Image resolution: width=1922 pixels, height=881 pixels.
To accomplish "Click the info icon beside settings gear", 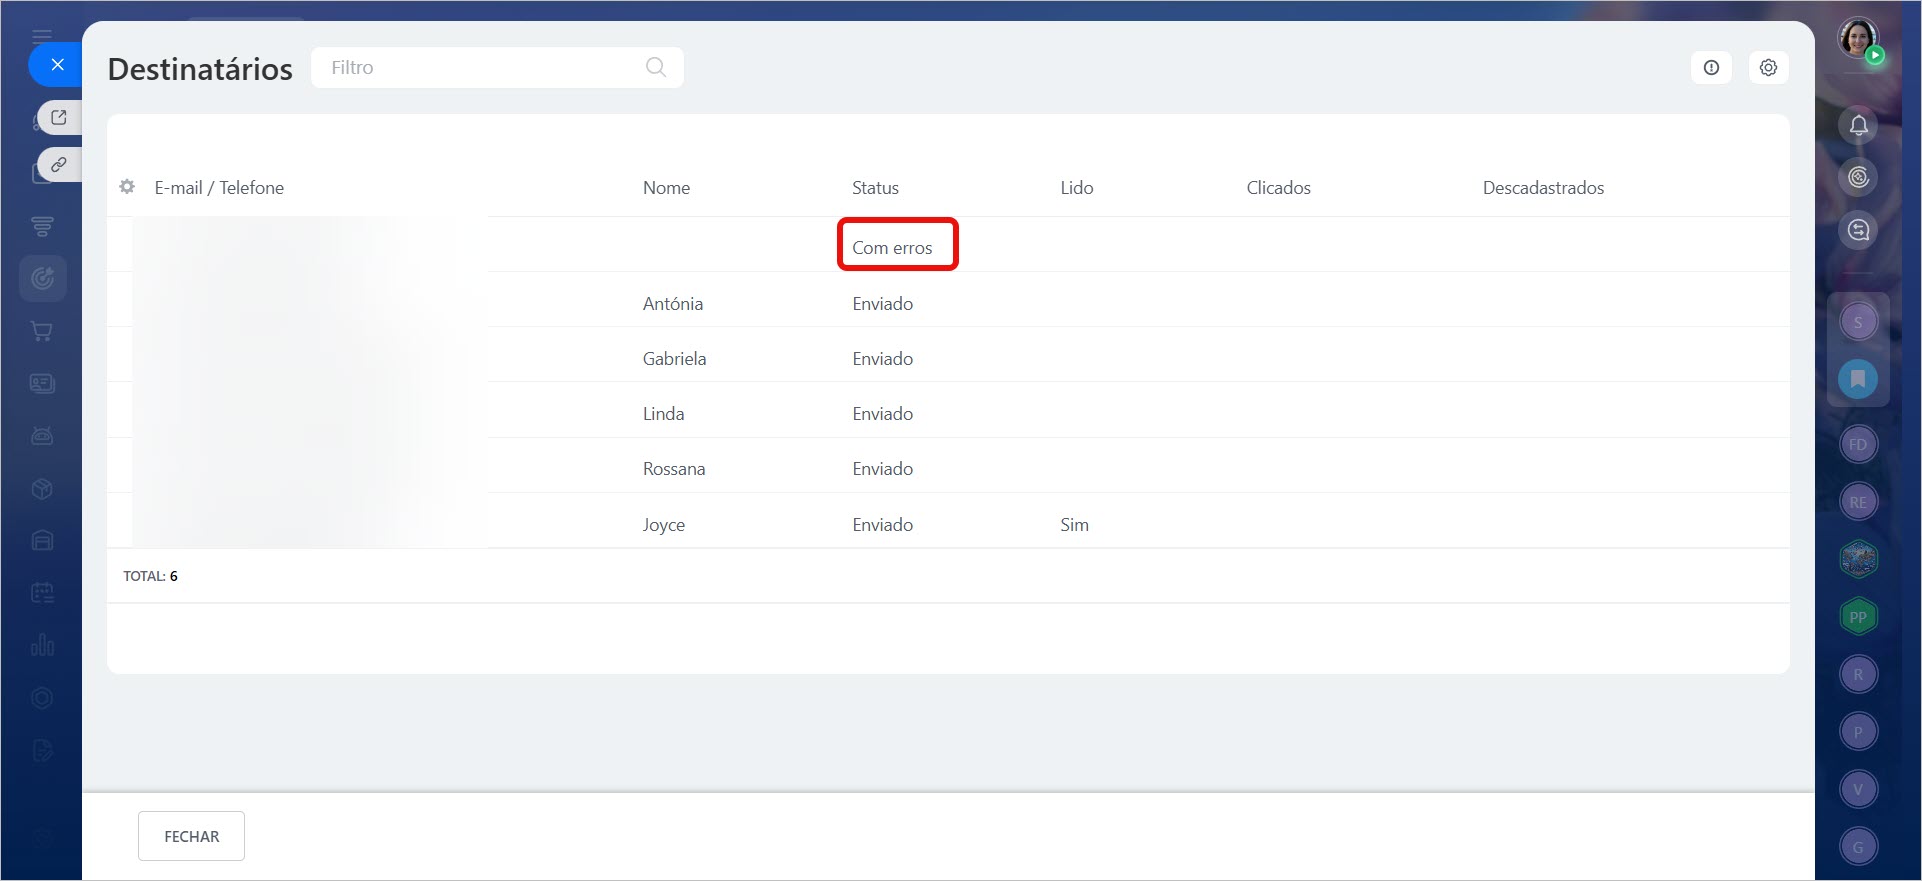I will tap(1711, 67).
